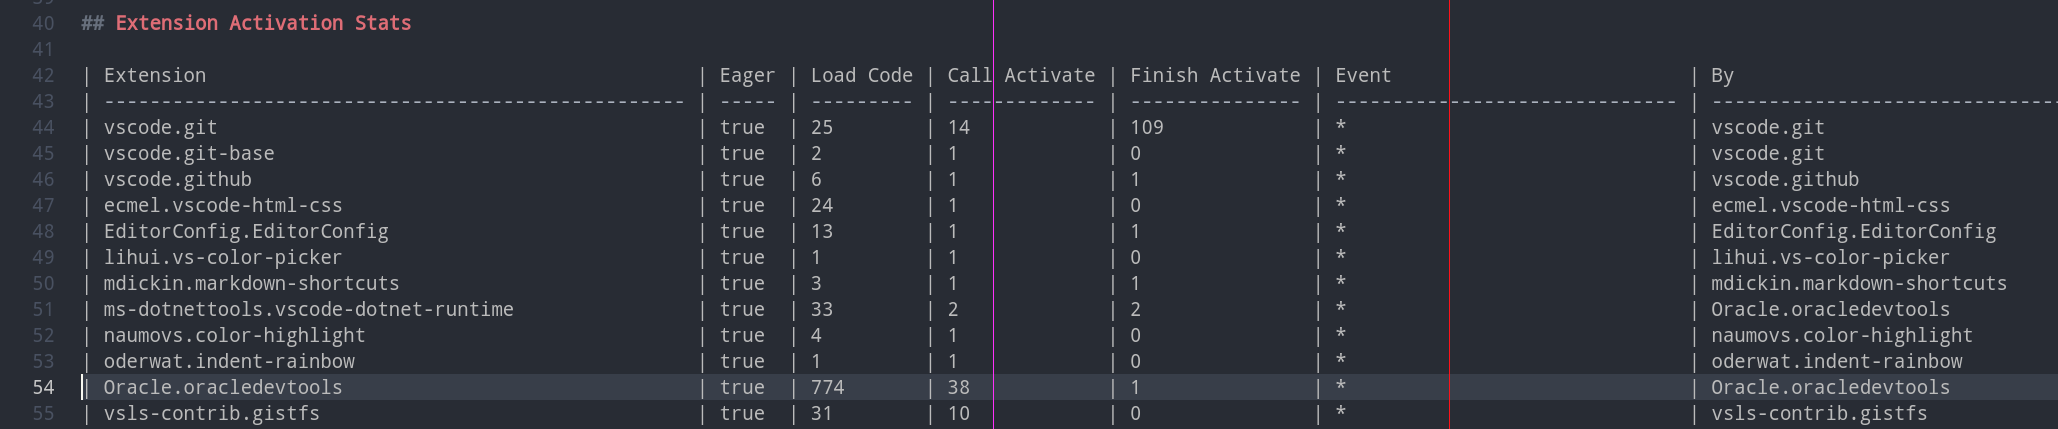2058x429 pixels.
Task: Click the "Finish Activate" column header text
Action: coord(1215,75)
